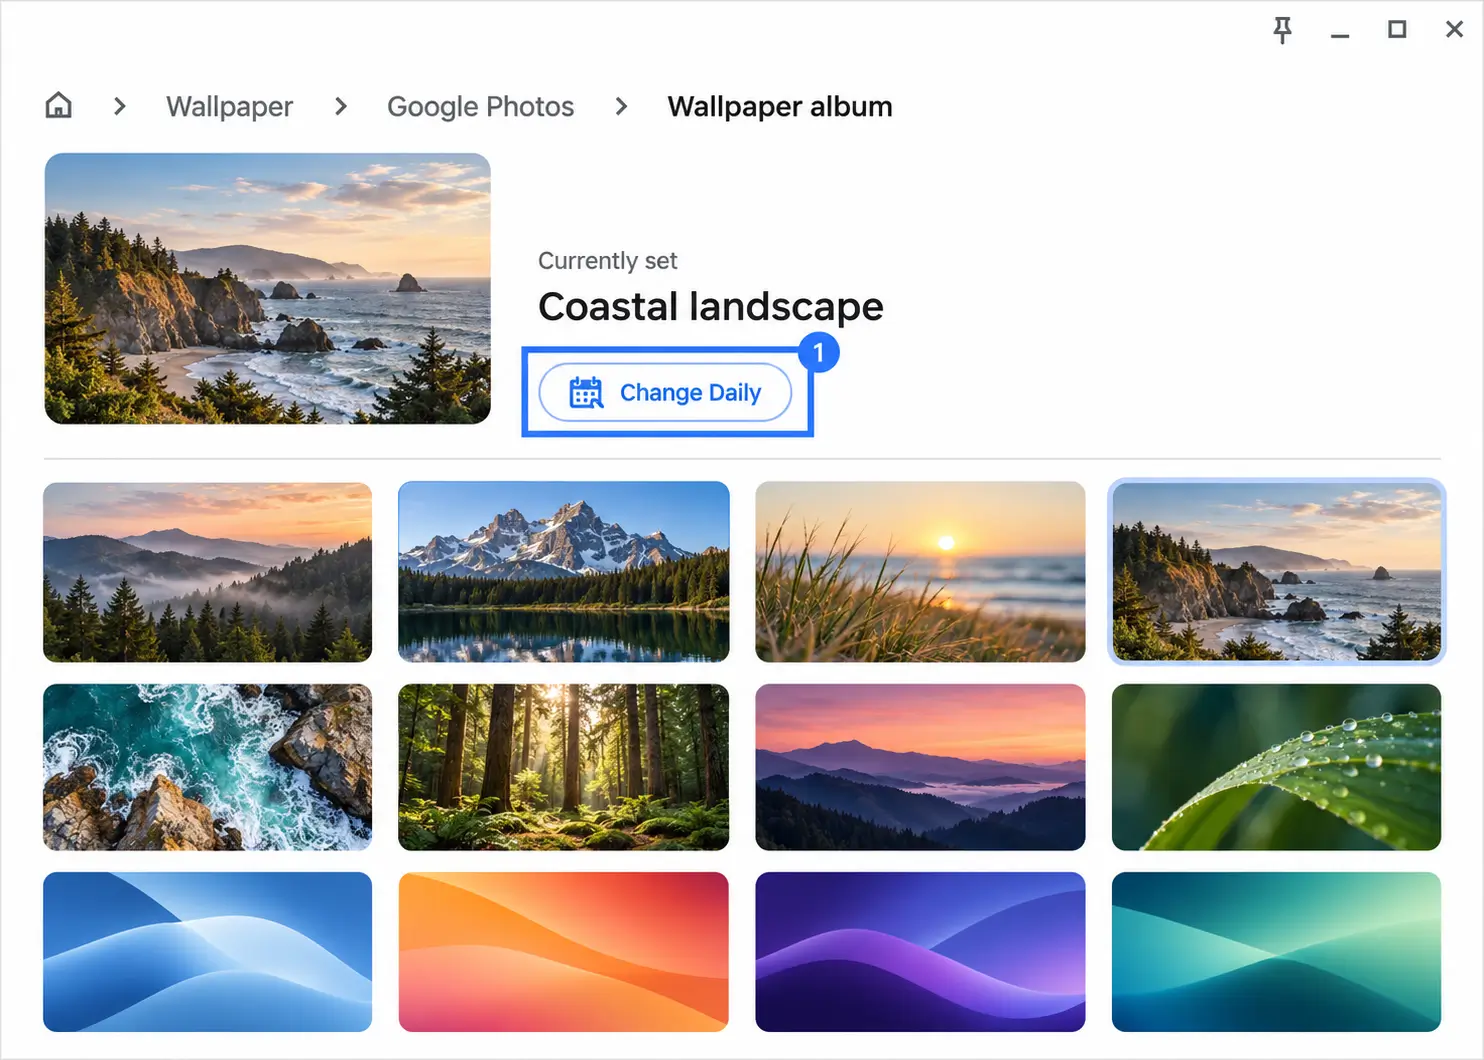Viewport: 1484px width, 1060px height.
Task: Select the highlighted coastal cliffs photo in grid
Action: [1277, 572]
